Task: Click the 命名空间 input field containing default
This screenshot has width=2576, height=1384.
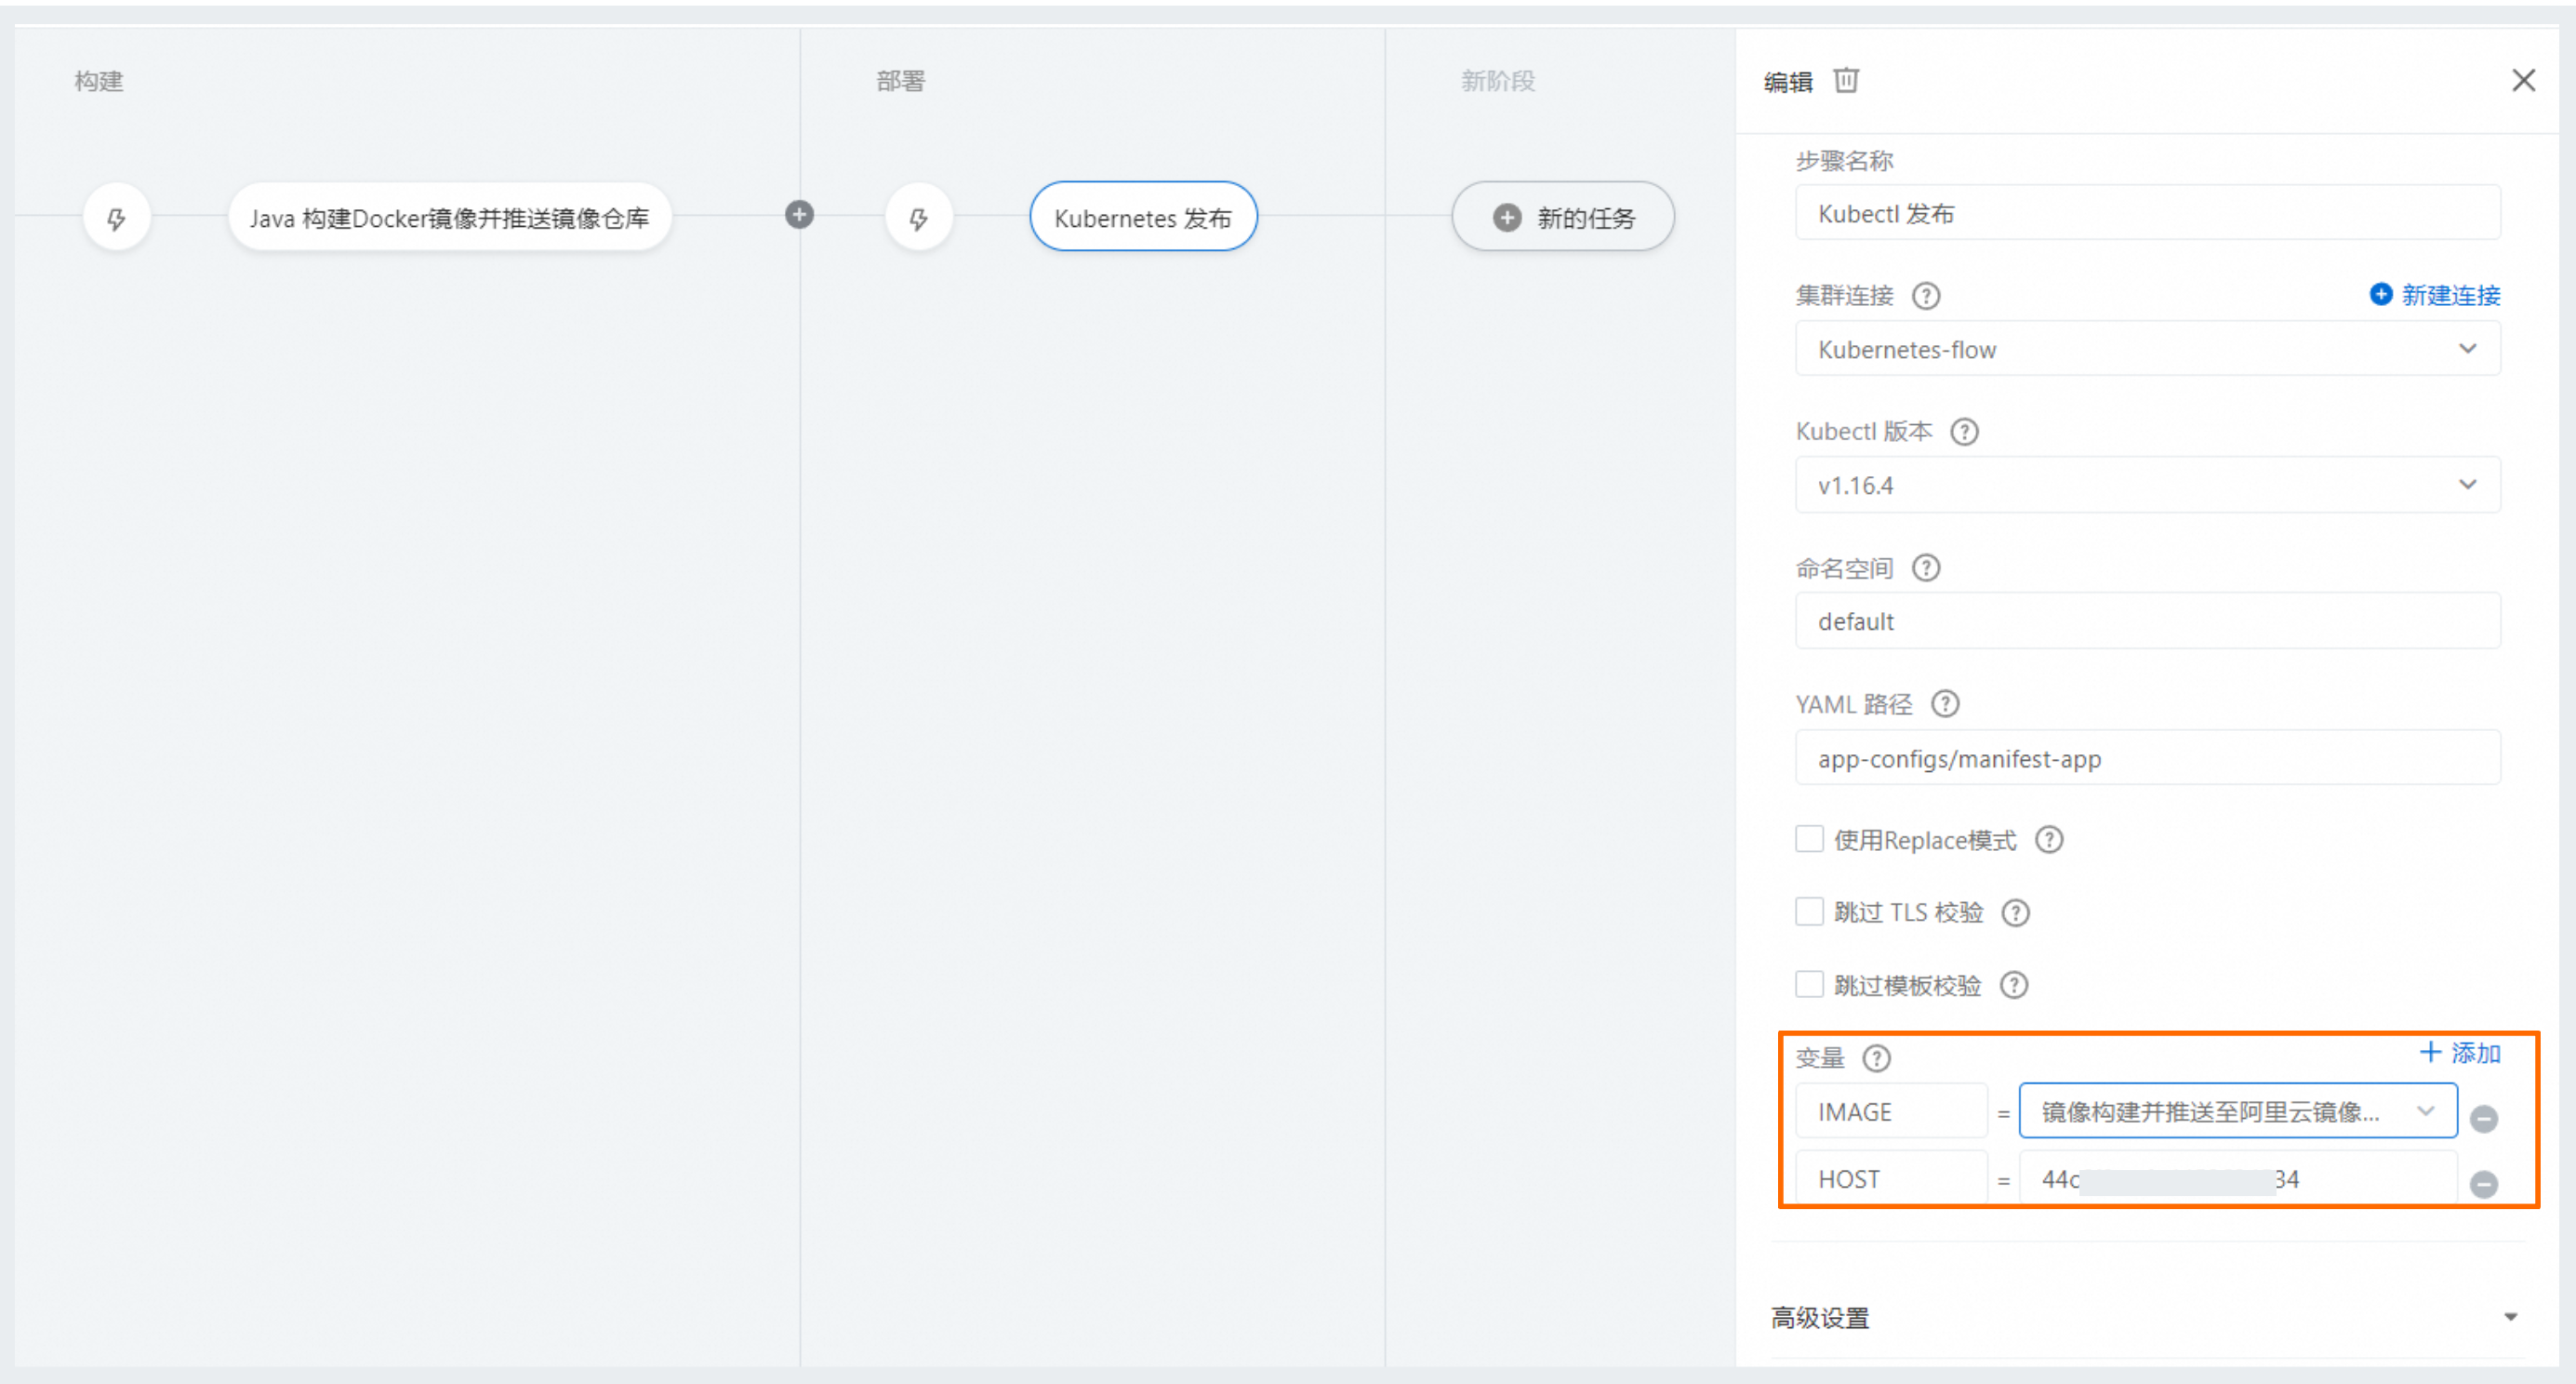Action: 2148,621
